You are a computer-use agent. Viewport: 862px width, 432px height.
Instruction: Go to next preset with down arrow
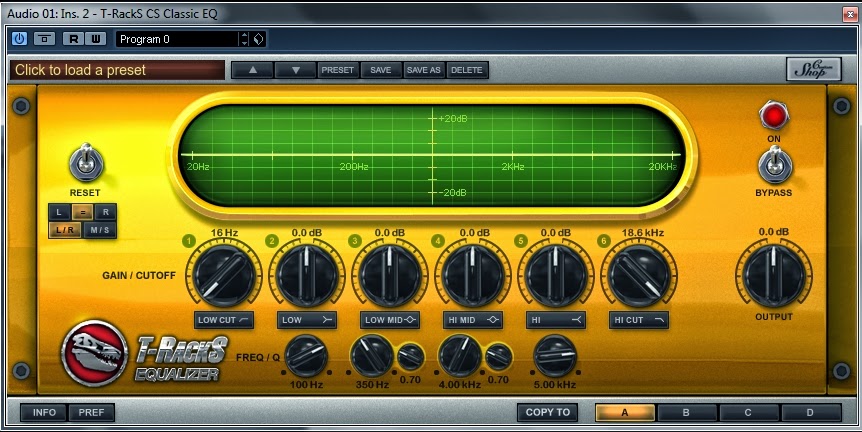click(x=295, y=70)
